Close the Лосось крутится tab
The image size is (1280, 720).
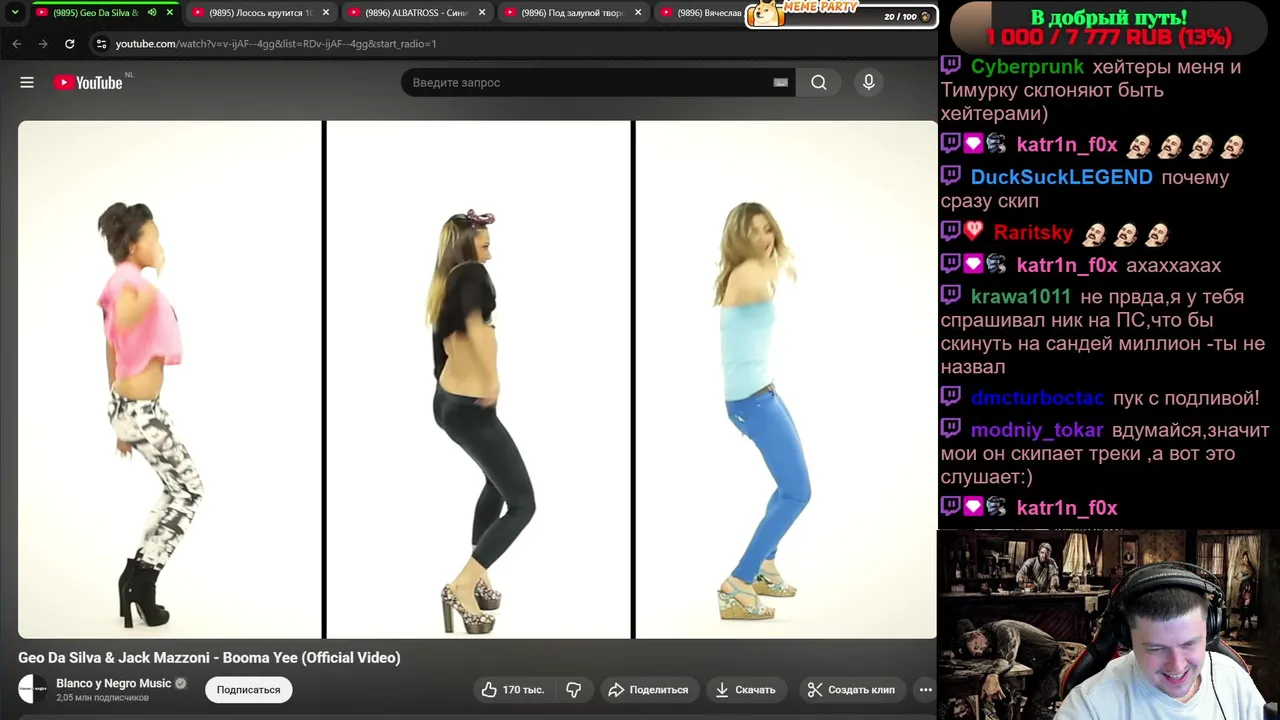coord(325,12)
